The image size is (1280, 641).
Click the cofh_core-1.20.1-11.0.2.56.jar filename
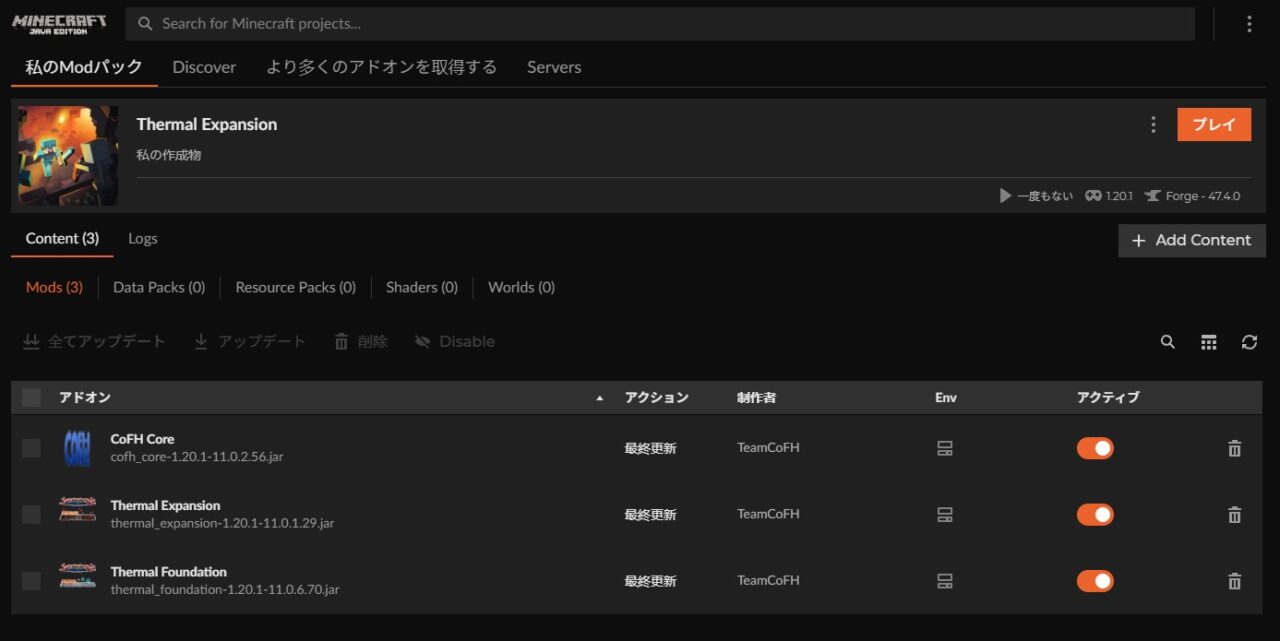tap(197, 457)
